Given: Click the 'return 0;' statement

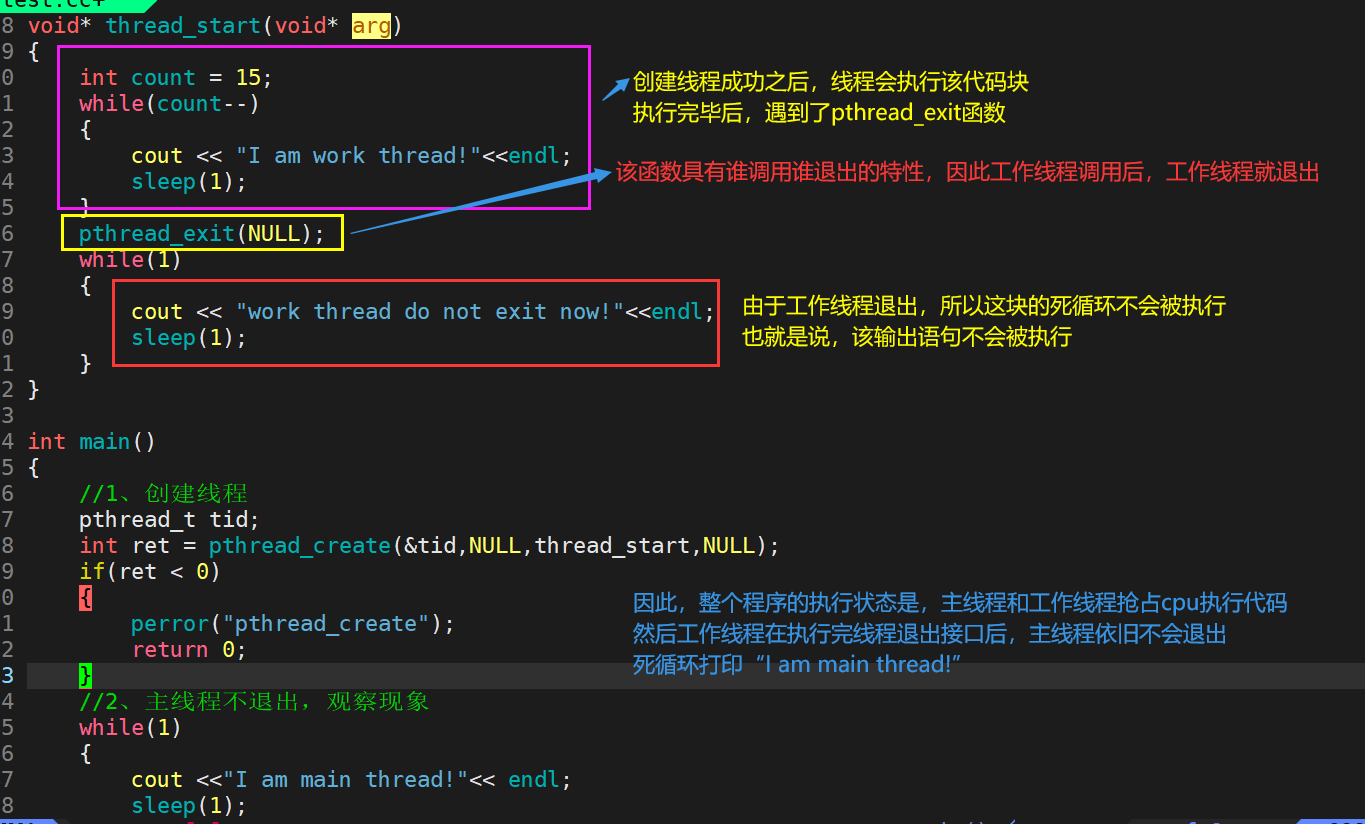Looking at the screenshot, I should pyautogui.click(x=189, y=649).
